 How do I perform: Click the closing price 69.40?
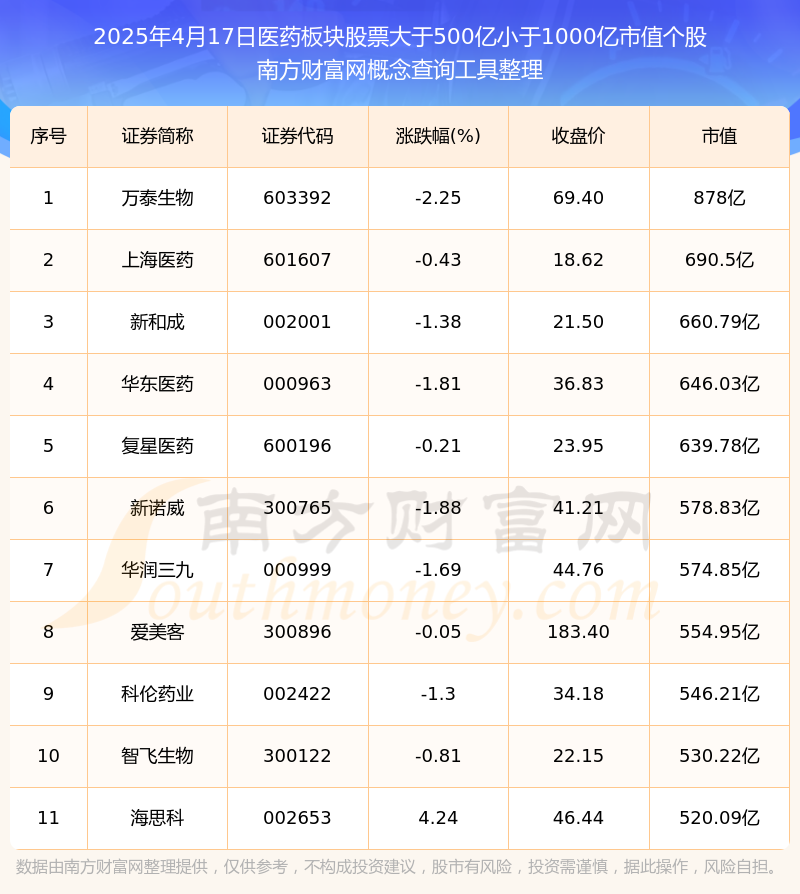(578, 198)
